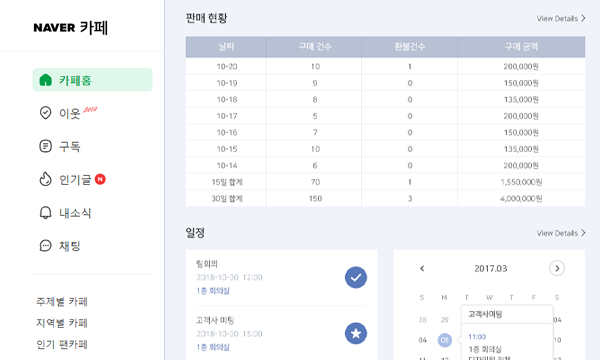Go to next month in calendar

[557, 269]
